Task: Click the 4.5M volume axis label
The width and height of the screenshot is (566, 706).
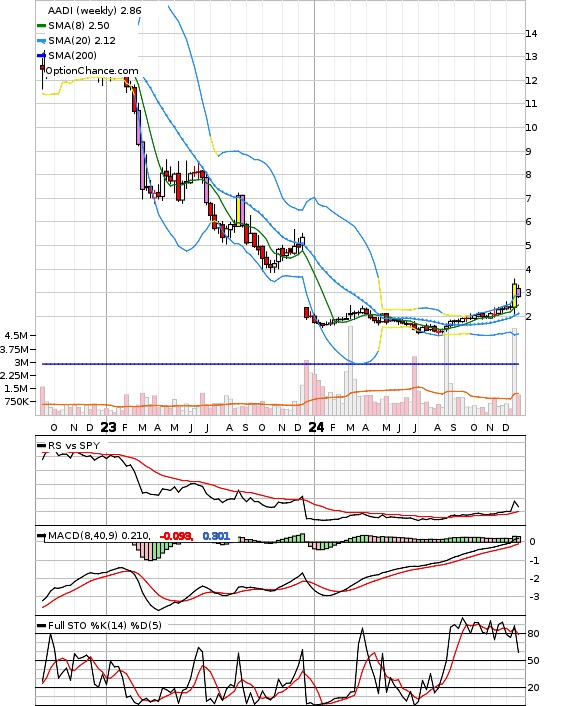Action: (x=16, y=335)
